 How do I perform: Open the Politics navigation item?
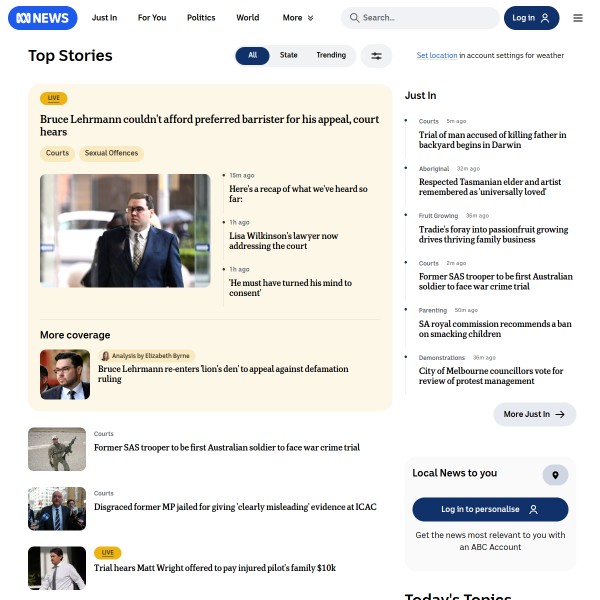click(201, 18)
